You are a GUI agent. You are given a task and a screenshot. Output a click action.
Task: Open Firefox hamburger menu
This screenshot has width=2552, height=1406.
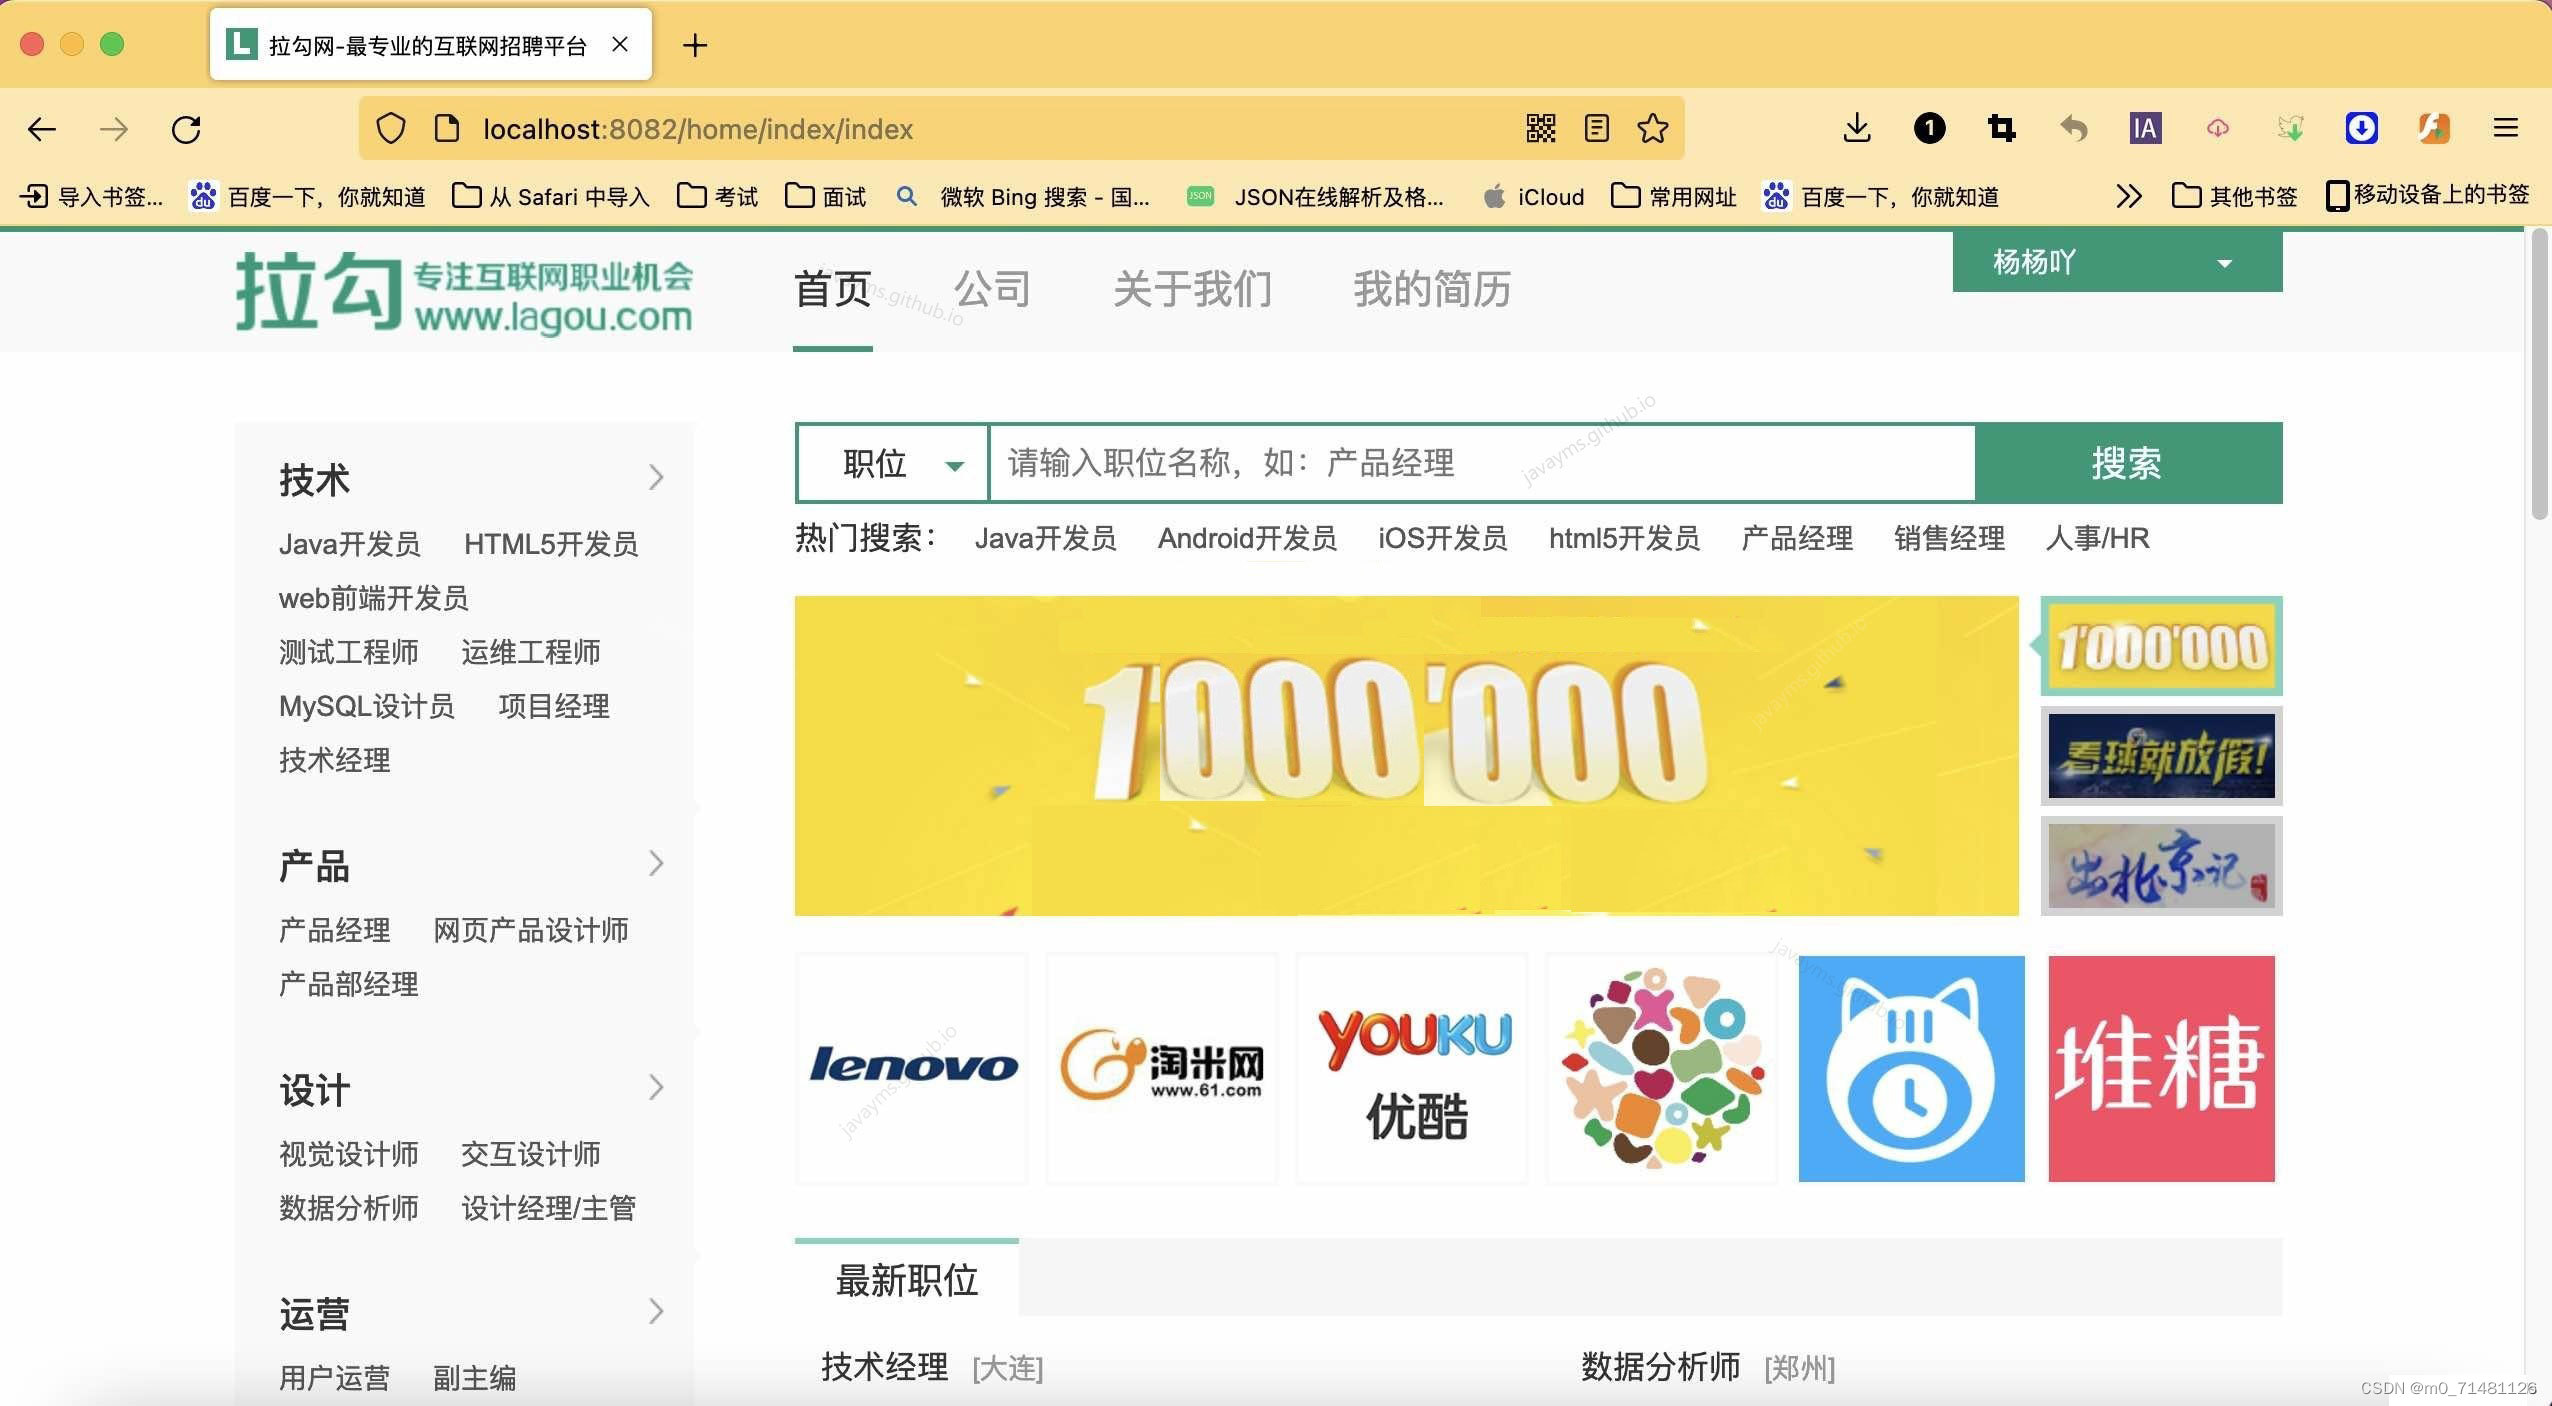click(2505, 128)
